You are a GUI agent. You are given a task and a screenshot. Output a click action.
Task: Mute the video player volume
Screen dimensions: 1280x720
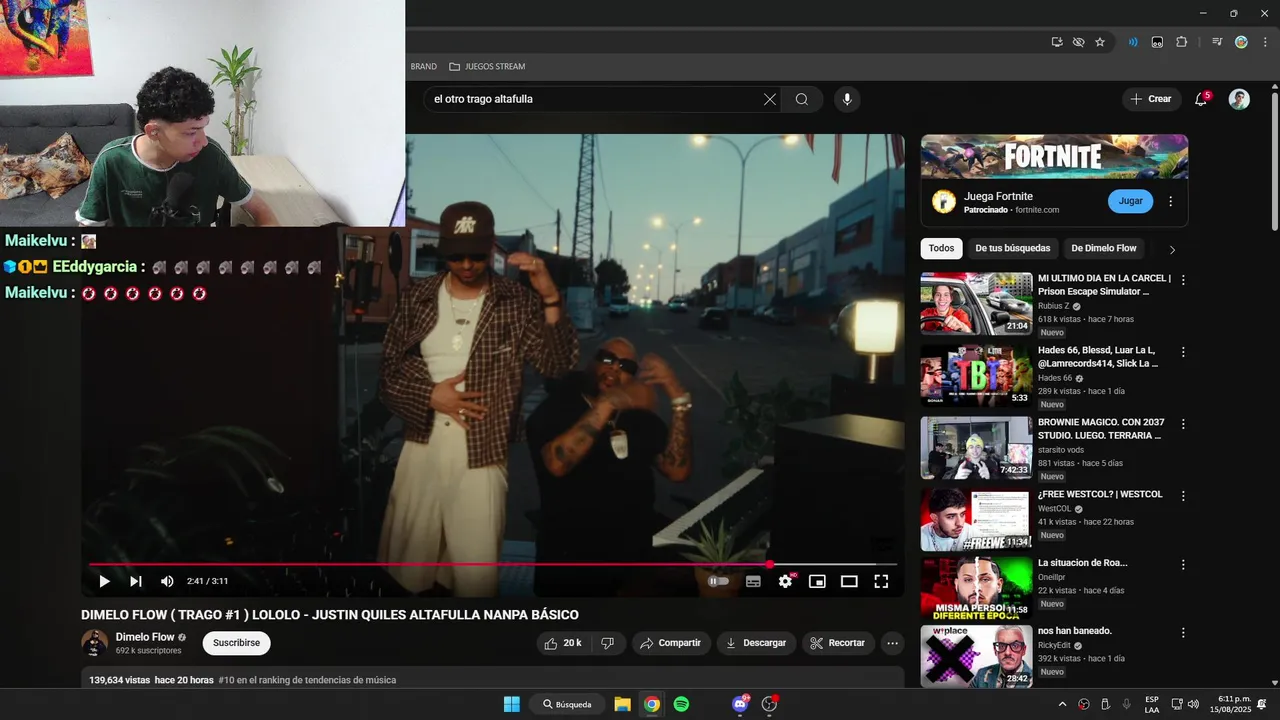[x=167, y=581]
